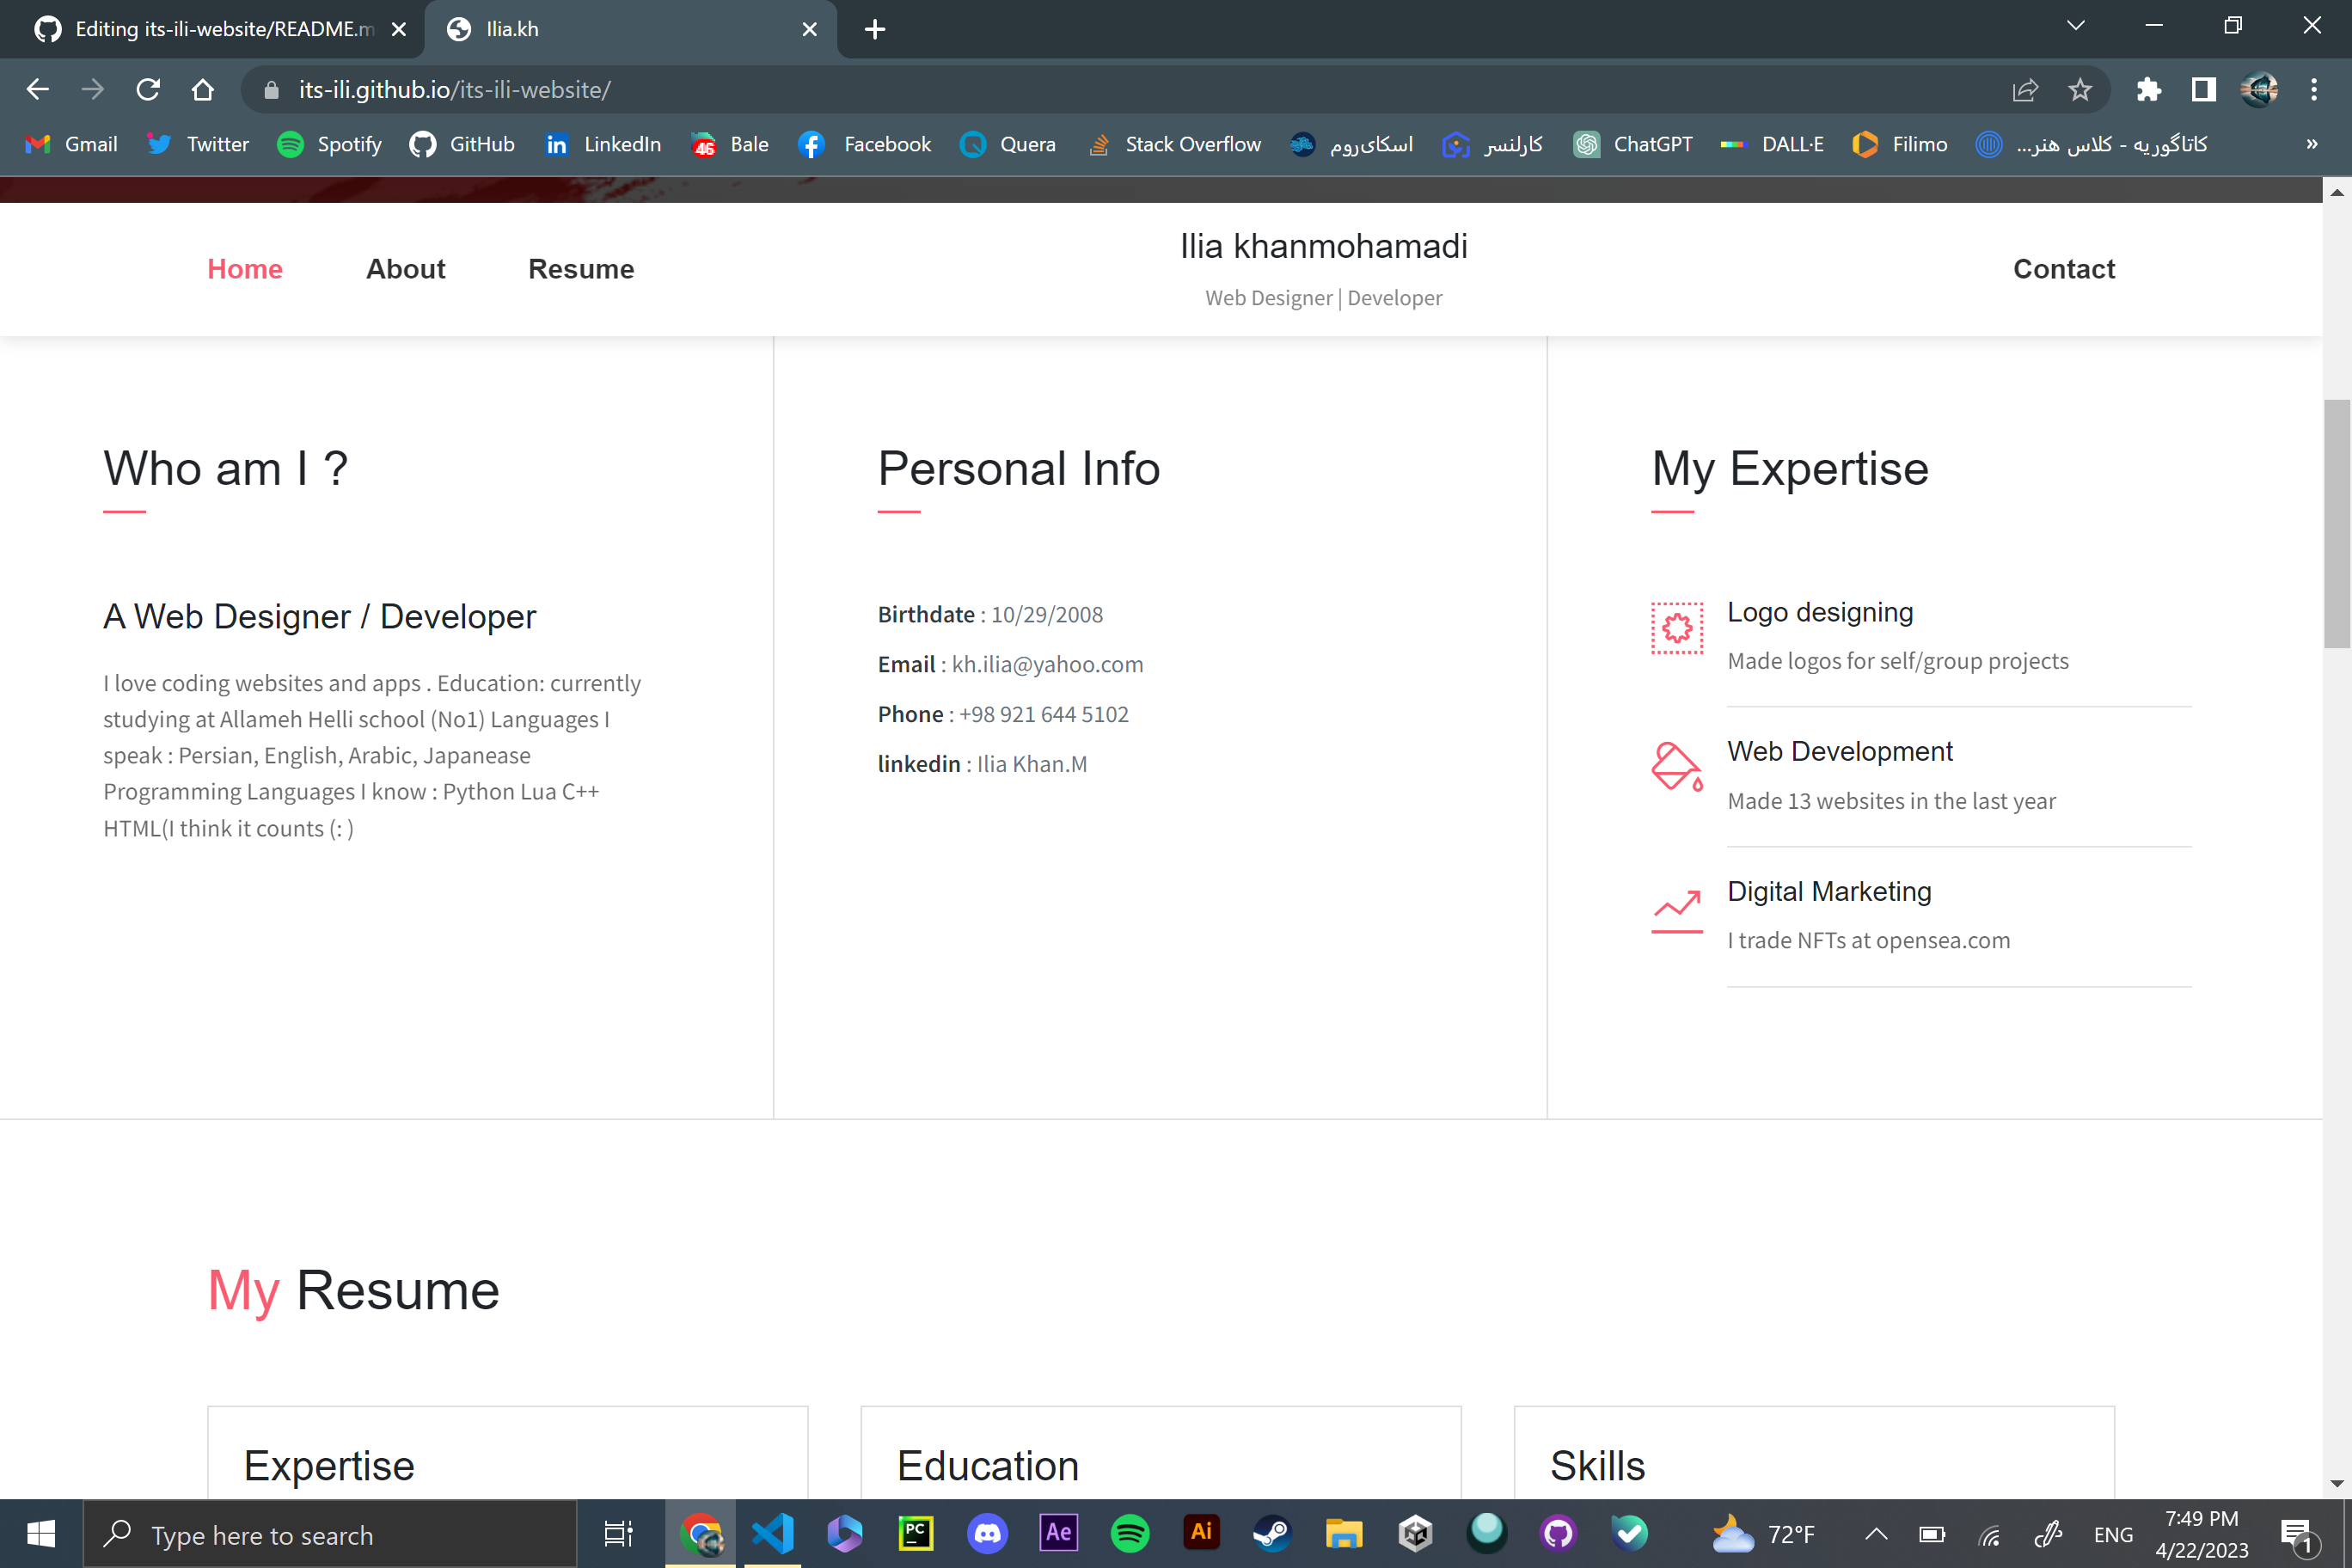Expand hidden icons in the system tray
The height and width of the screenshot is (1568, 2352).
pyautogui.click(x=1876, y=1533)
